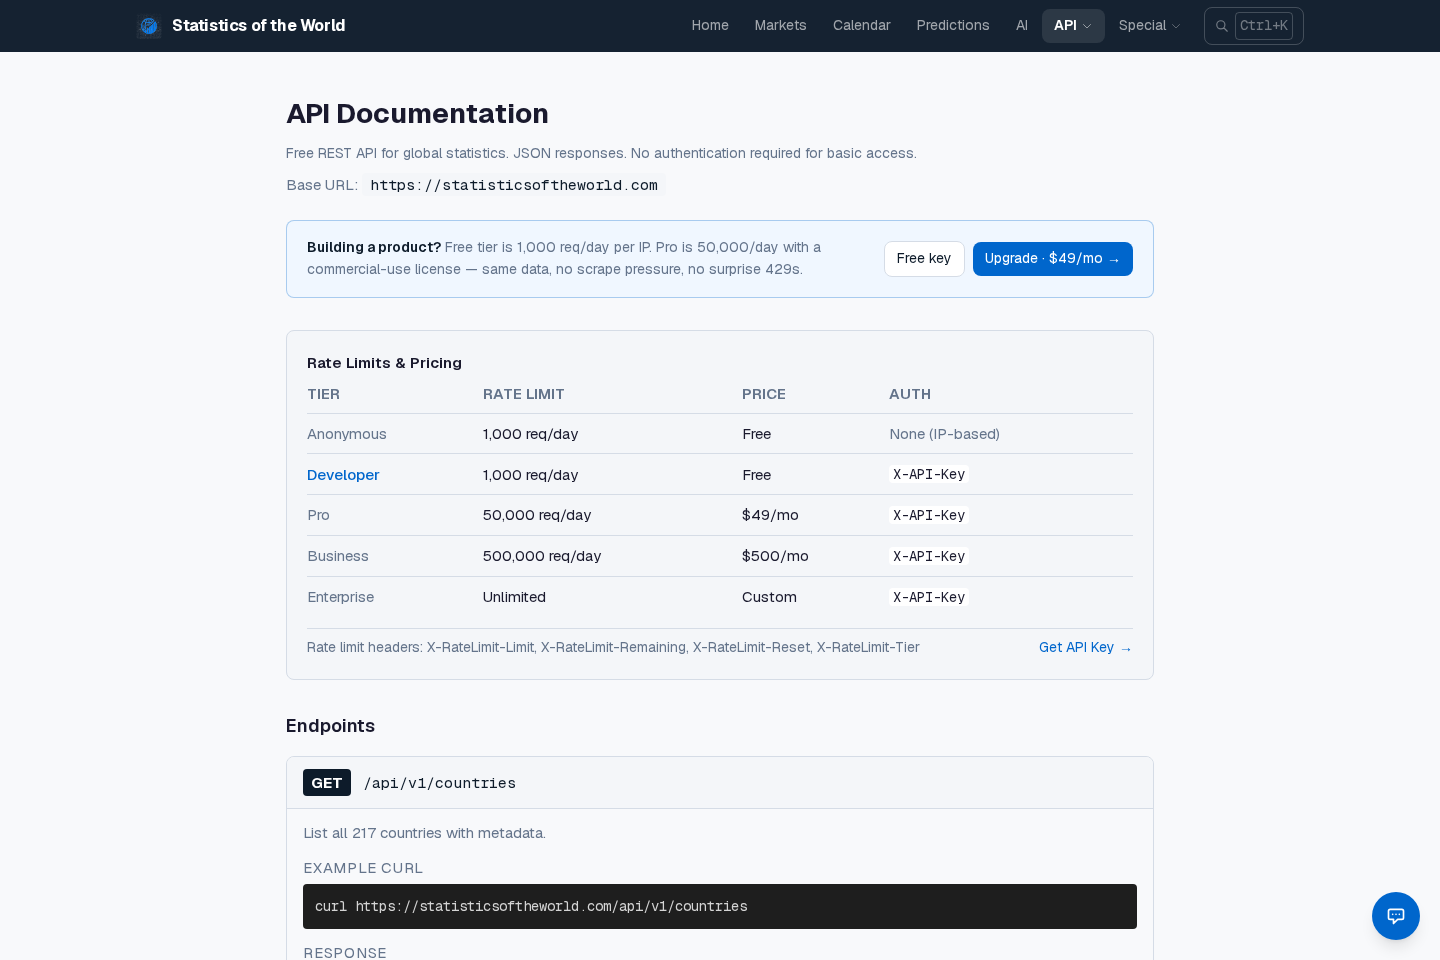The height and width of the screenshot is (960, 1440).
Task: Click the None (IP-based) auth cell
Action: tap(945, 434)
